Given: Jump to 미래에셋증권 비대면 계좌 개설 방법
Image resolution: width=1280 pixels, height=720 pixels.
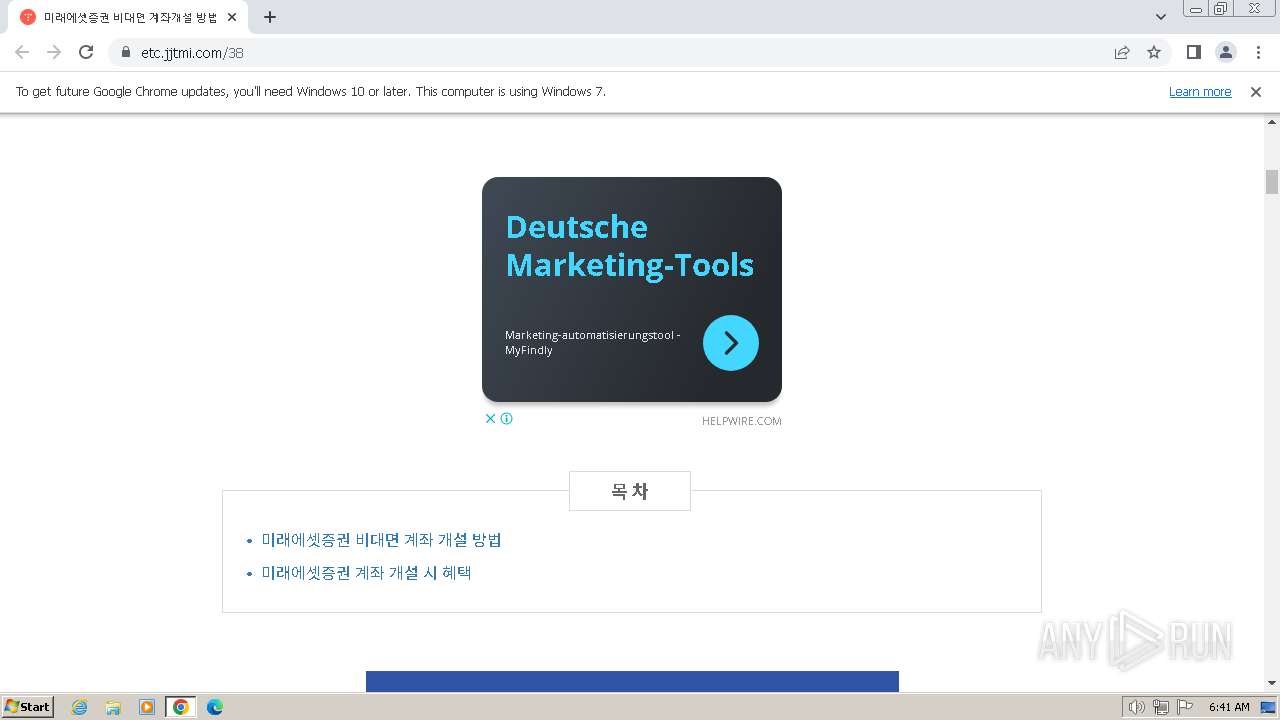Looking at the screenshot, I should [381, 539].
